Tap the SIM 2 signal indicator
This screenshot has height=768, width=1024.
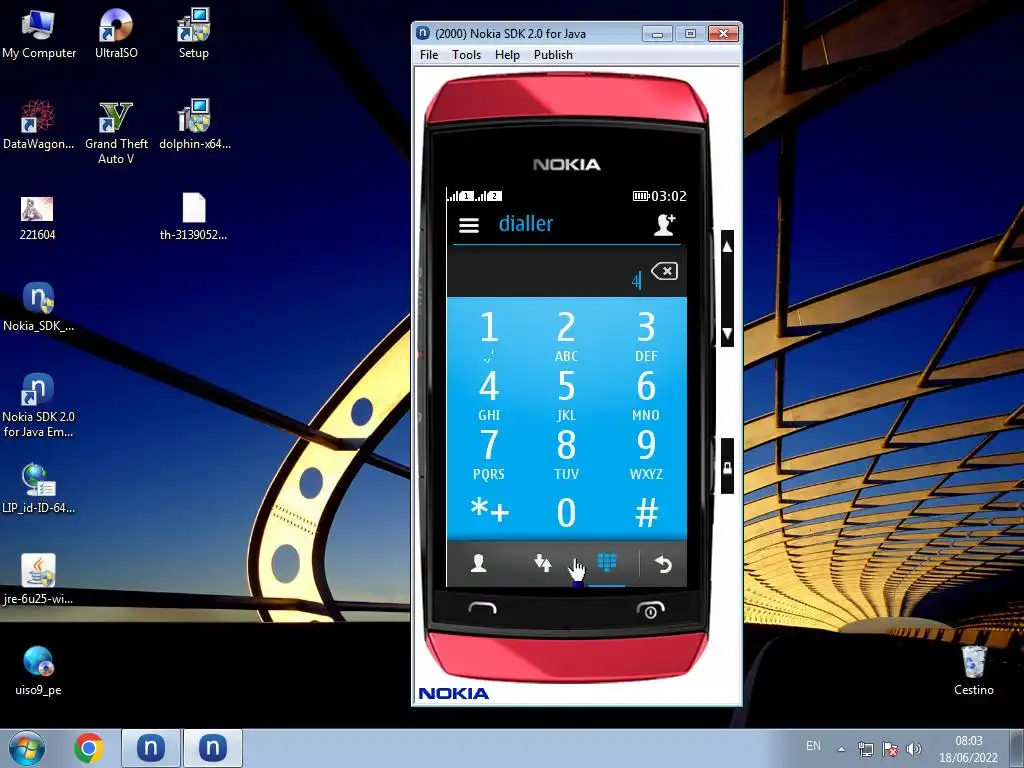(488, 195)
